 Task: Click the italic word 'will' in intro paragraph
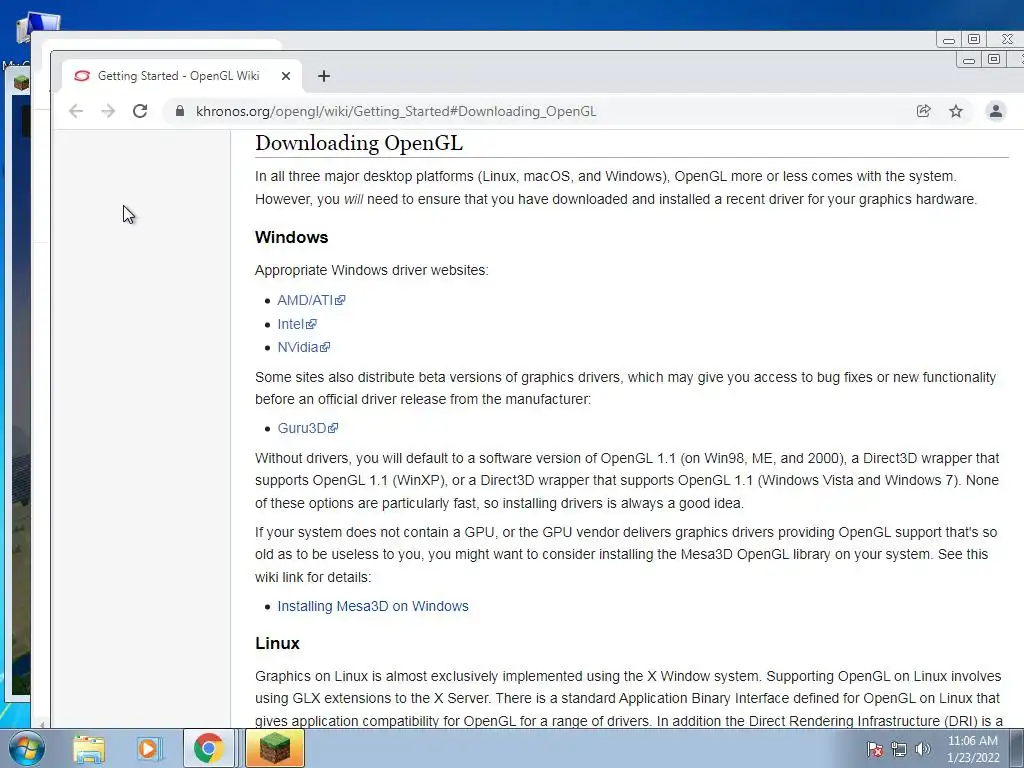point(353,199)
